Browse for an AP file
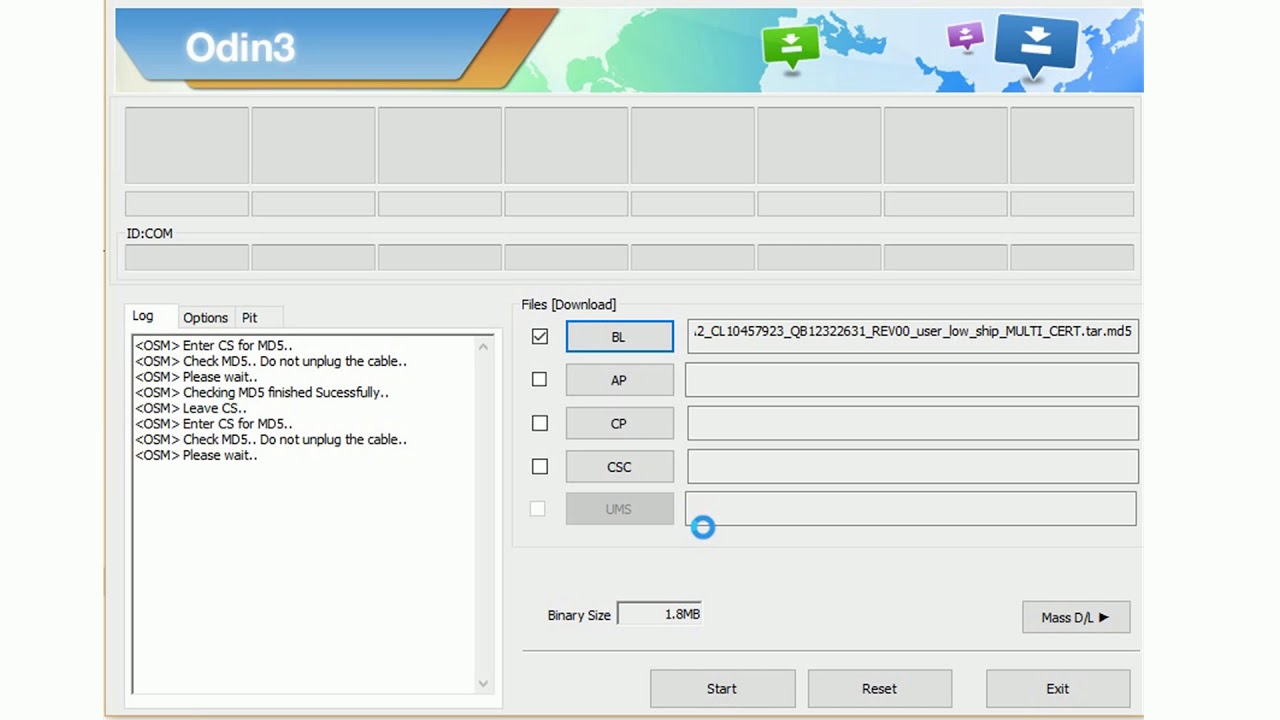Screen dimensions: 1280x720 [x=619, y=380]
